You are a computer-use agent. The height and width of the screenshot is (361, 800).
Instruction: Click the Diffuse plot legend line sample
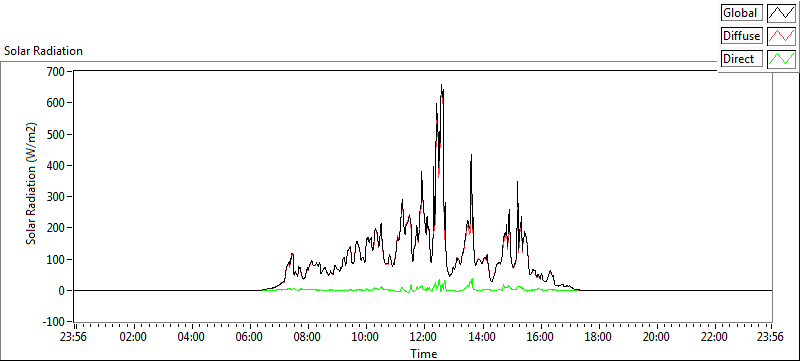pos(781,36)
